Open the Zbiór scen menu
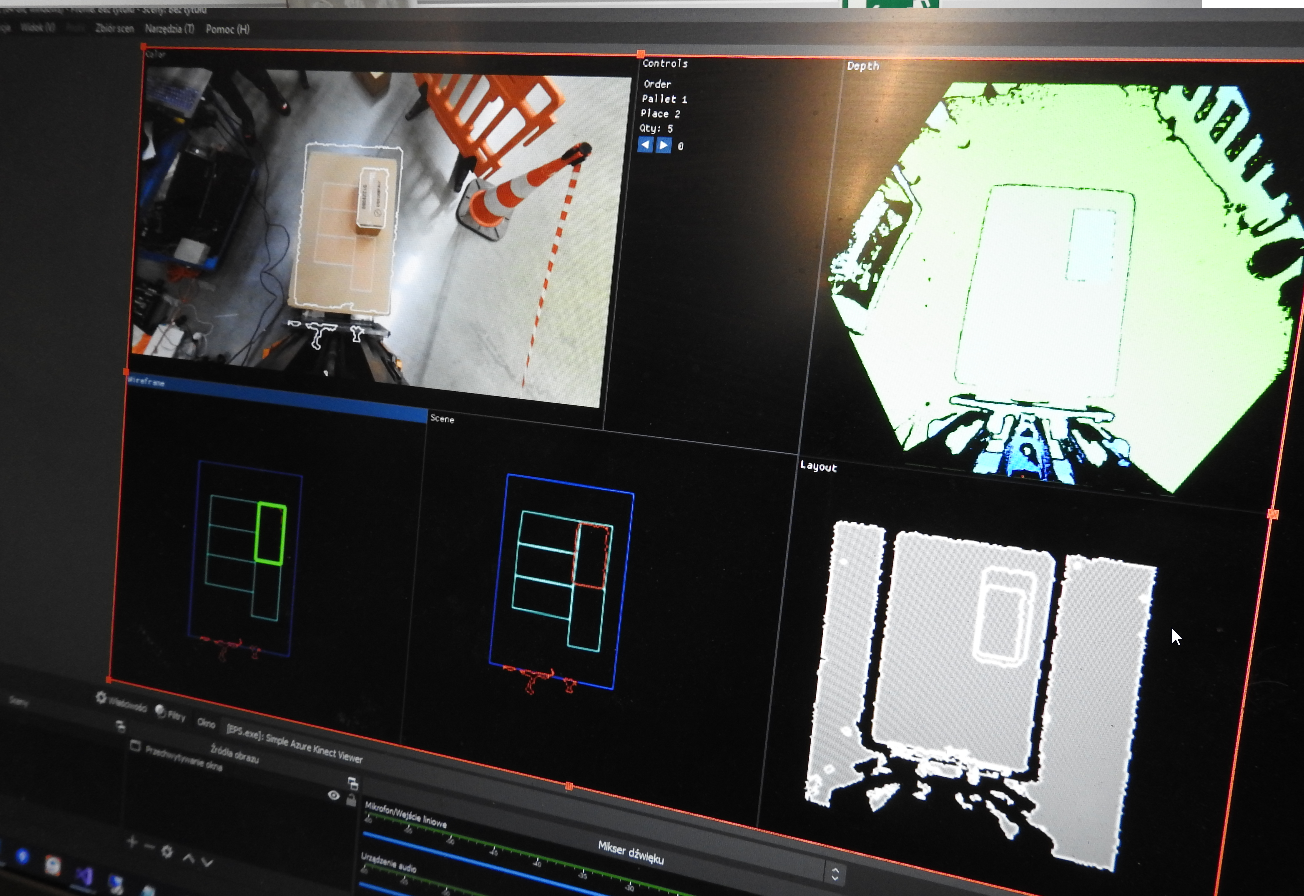This screenshot has height=896, width=1304. tap(114, 29)
